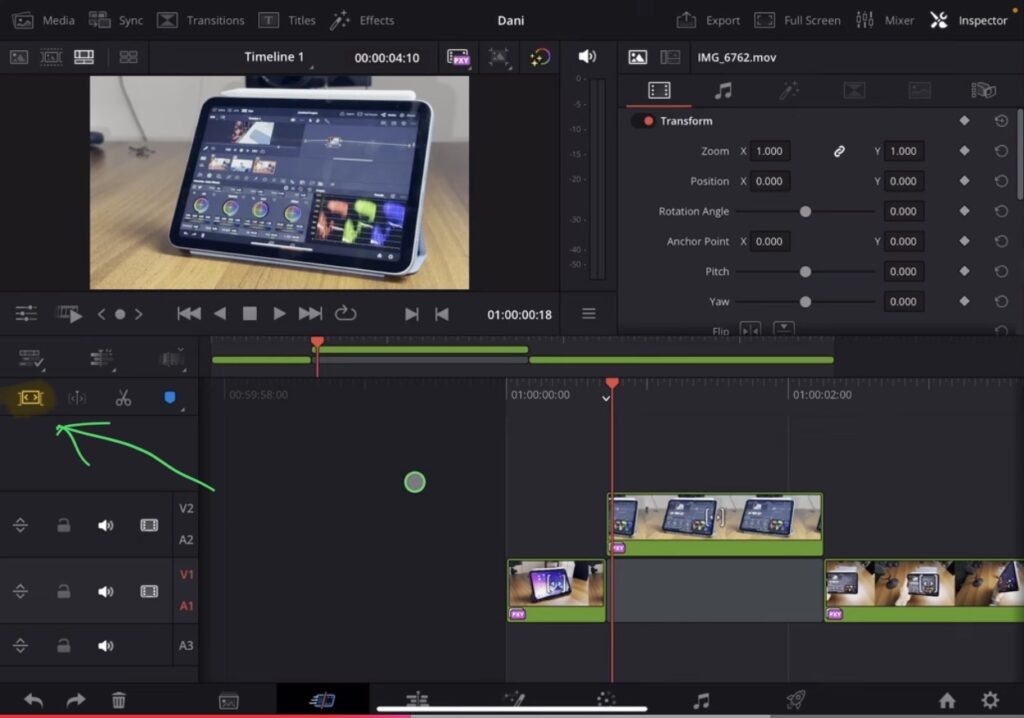Open the viewer options hamburger menu

point(589,314)
